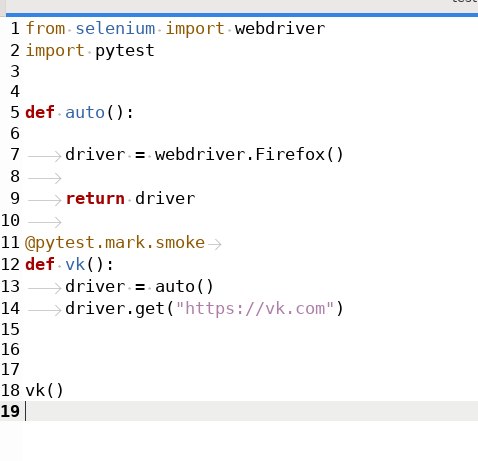Click line number 3 in the gutter
This screenshot has width=478, height=461.
[15, 71]
